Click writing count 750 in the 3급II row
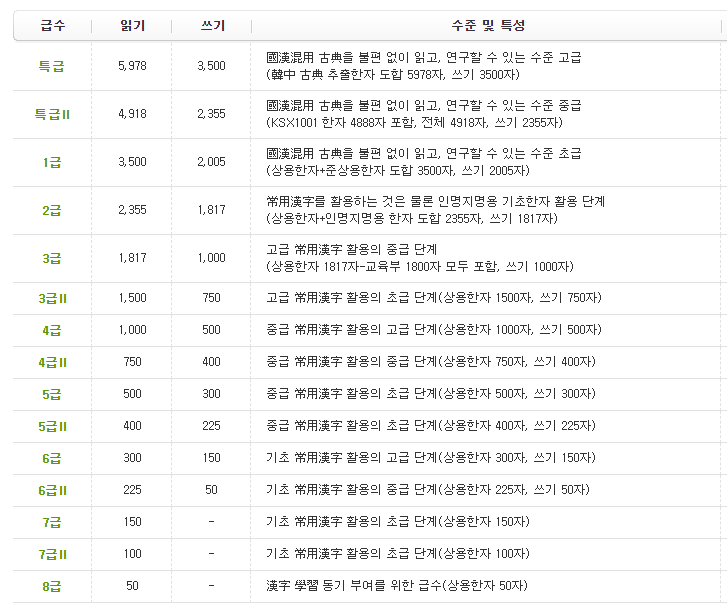 [x=211, y=298]
